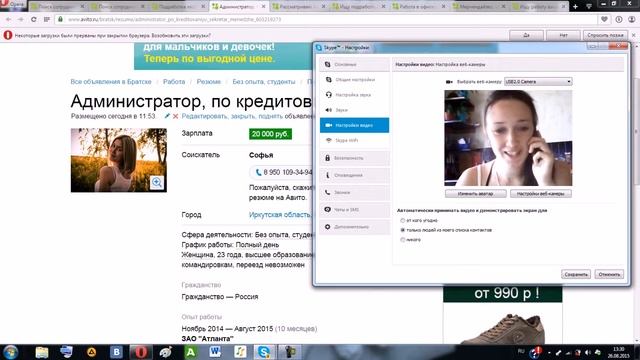The image size is (640, 360).
Task: Click the heart bookmark icon in address bar
Action: (604, 19)
